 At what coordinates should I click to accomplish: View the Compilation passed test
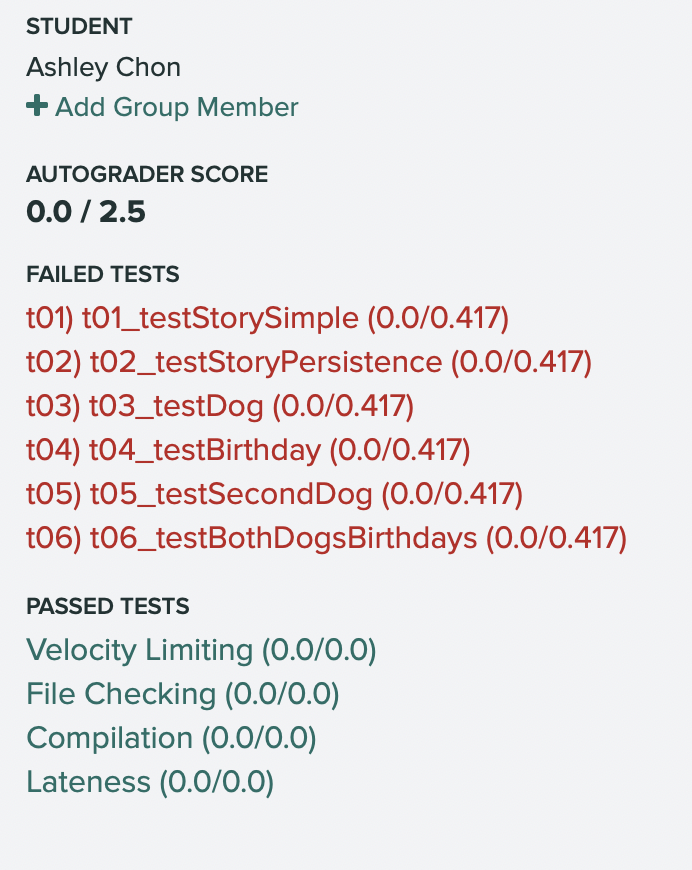click(x=171, y=738)
